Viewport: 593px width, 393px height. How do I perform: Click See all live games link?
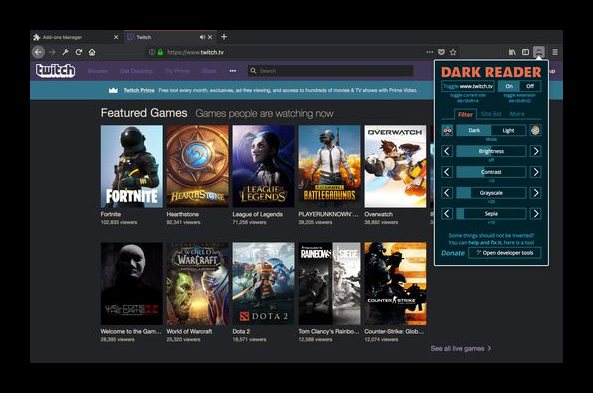tap(461, 348)
